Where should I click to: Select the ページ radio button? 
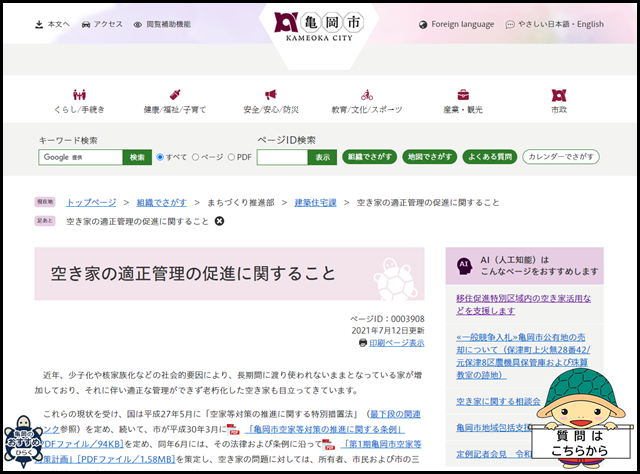(196, 157)
